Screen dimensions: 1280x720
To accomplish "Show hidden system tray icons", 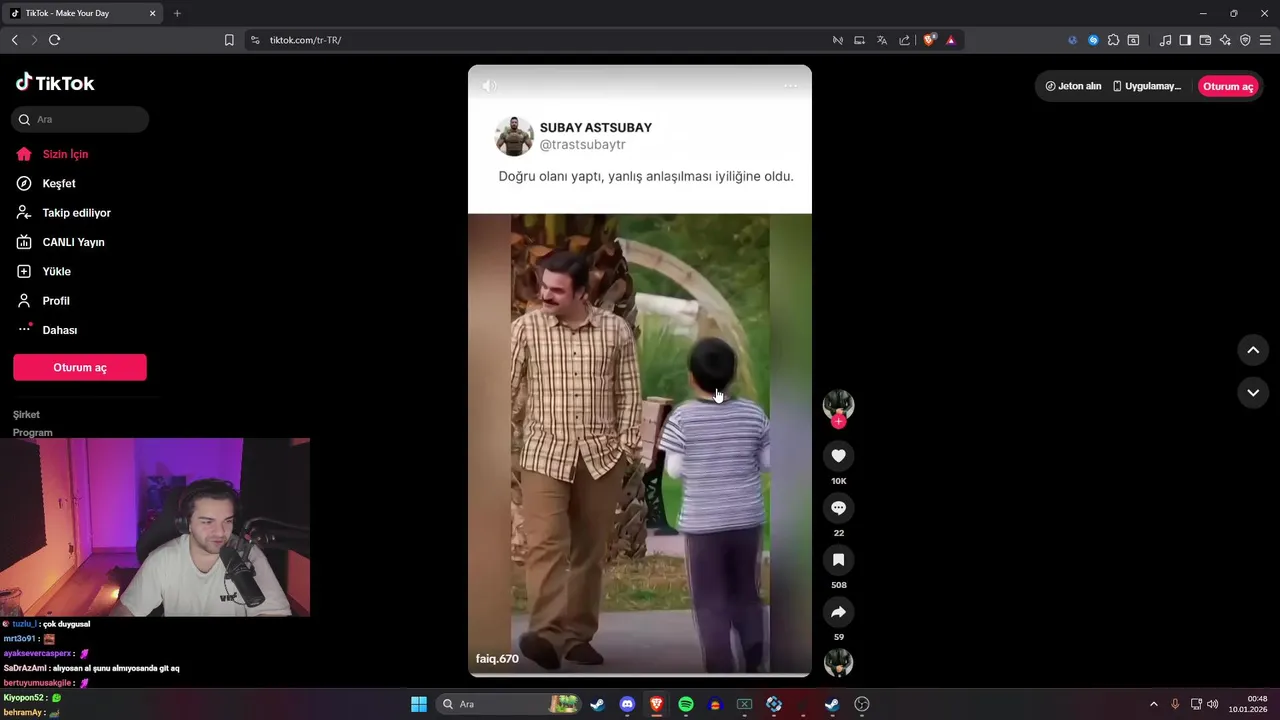I will [1153, 704].
